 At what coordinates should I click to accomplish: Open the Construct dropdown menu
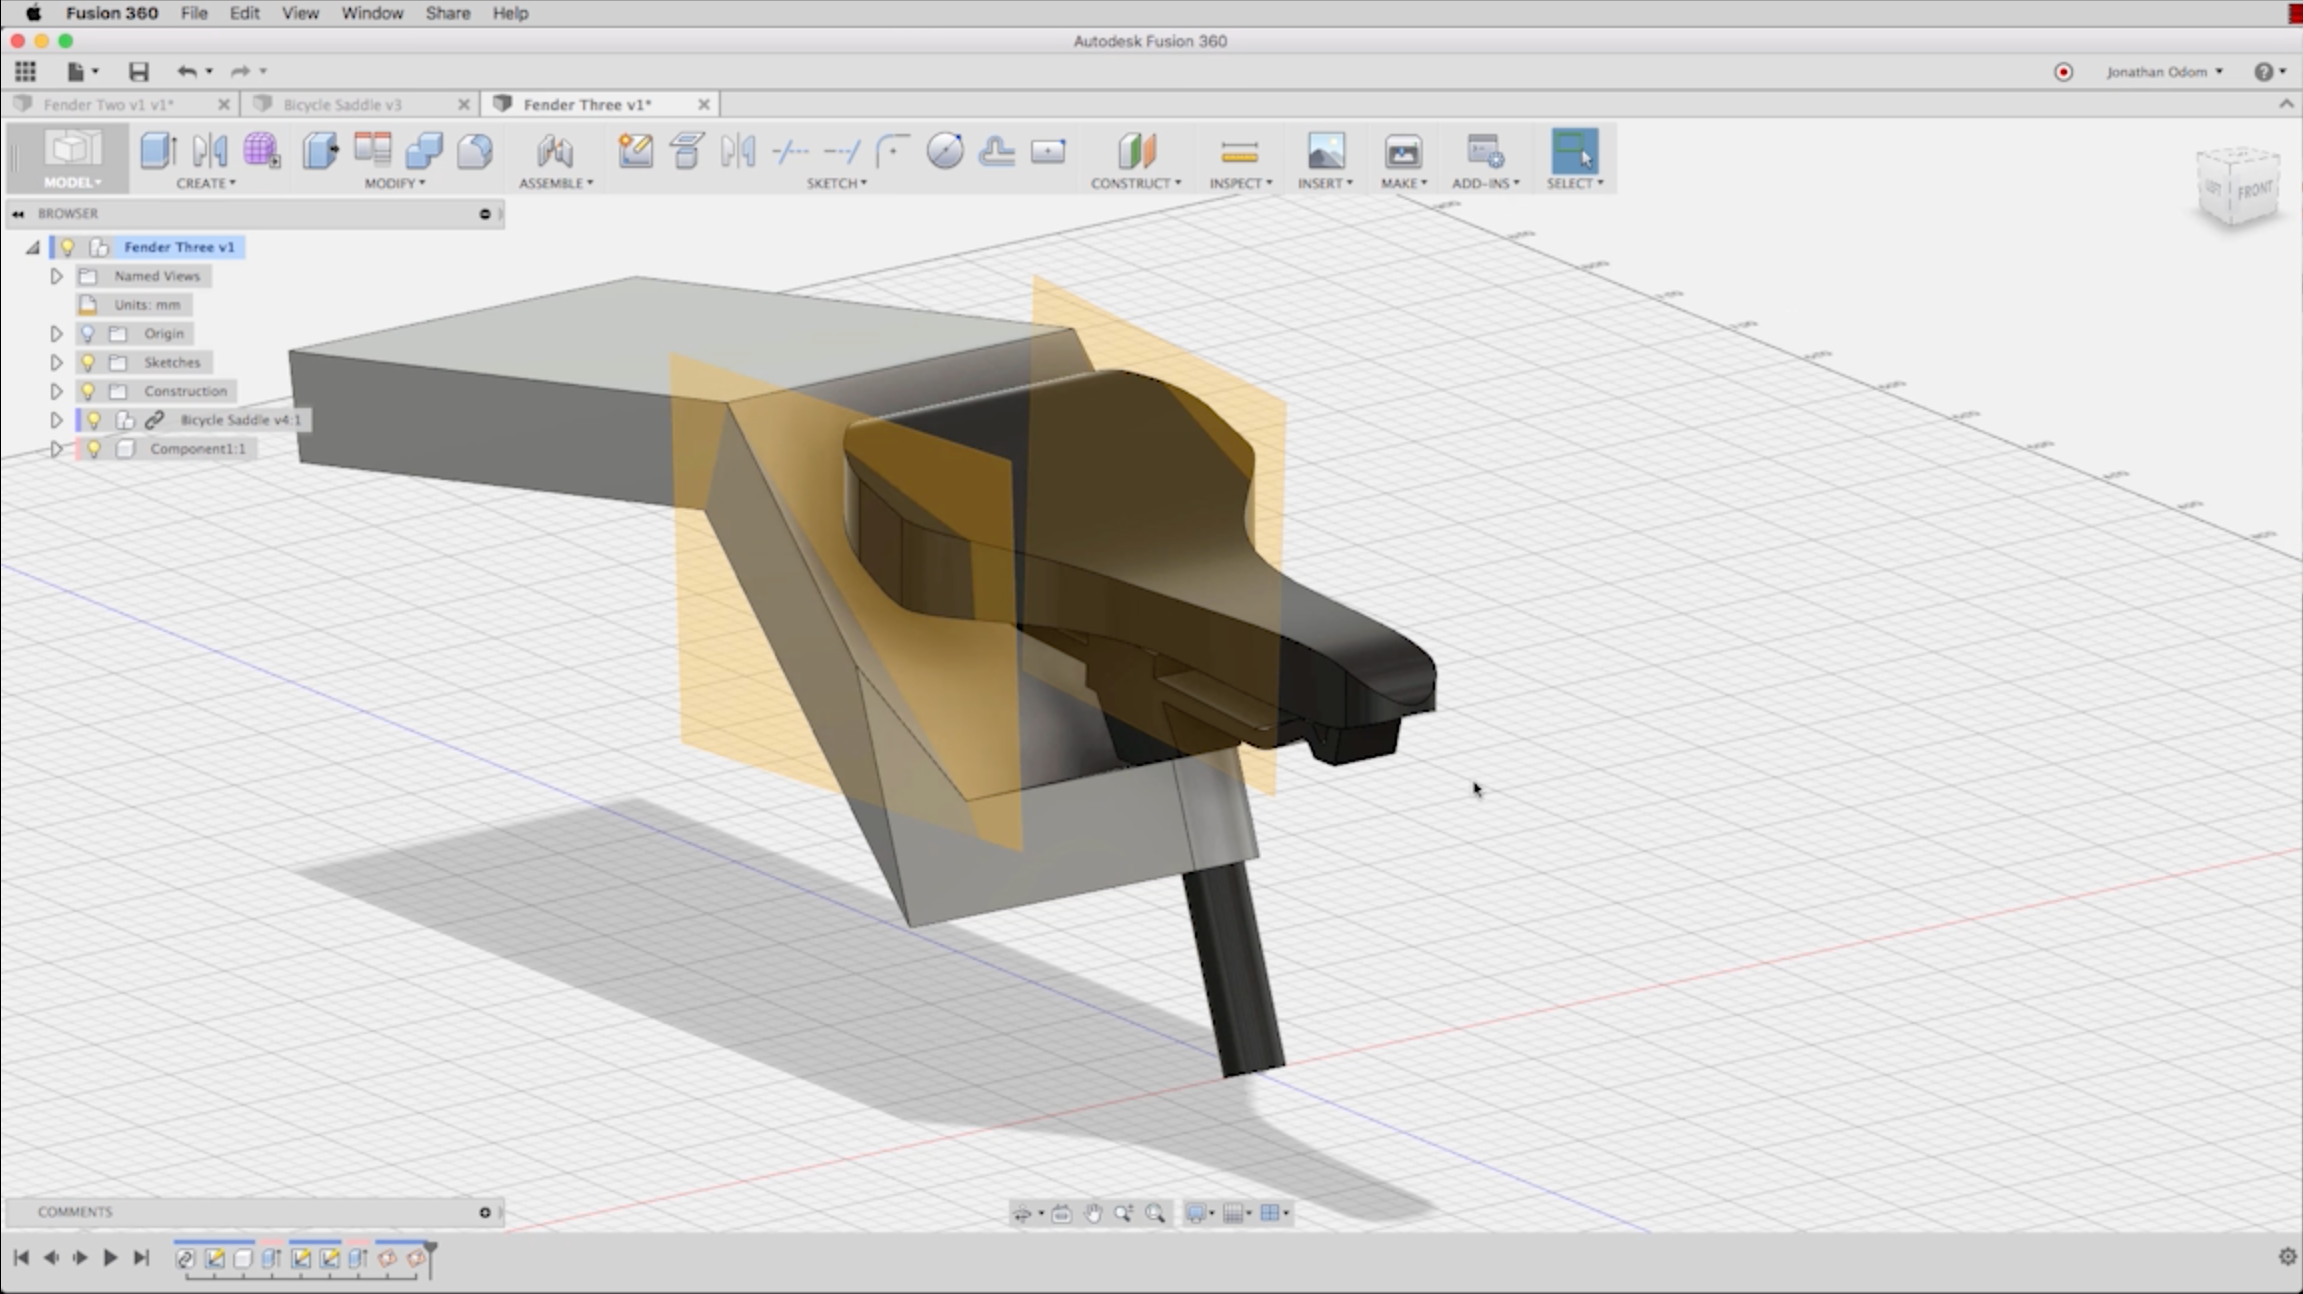(x=1135, y=183)
